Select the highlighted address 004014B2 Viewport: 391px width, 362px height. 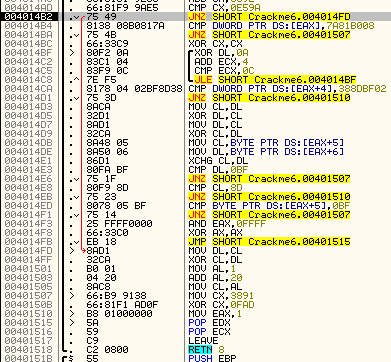[x=28, y=17]
